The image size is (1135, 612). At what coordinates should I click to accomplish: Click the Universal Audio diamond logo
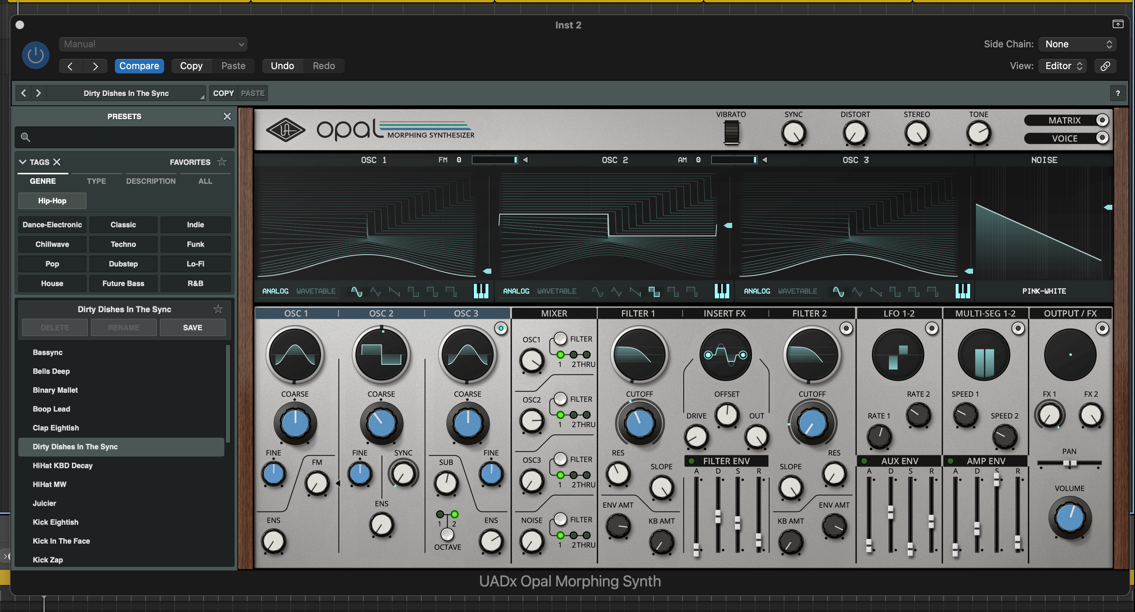tap(285, 130)
